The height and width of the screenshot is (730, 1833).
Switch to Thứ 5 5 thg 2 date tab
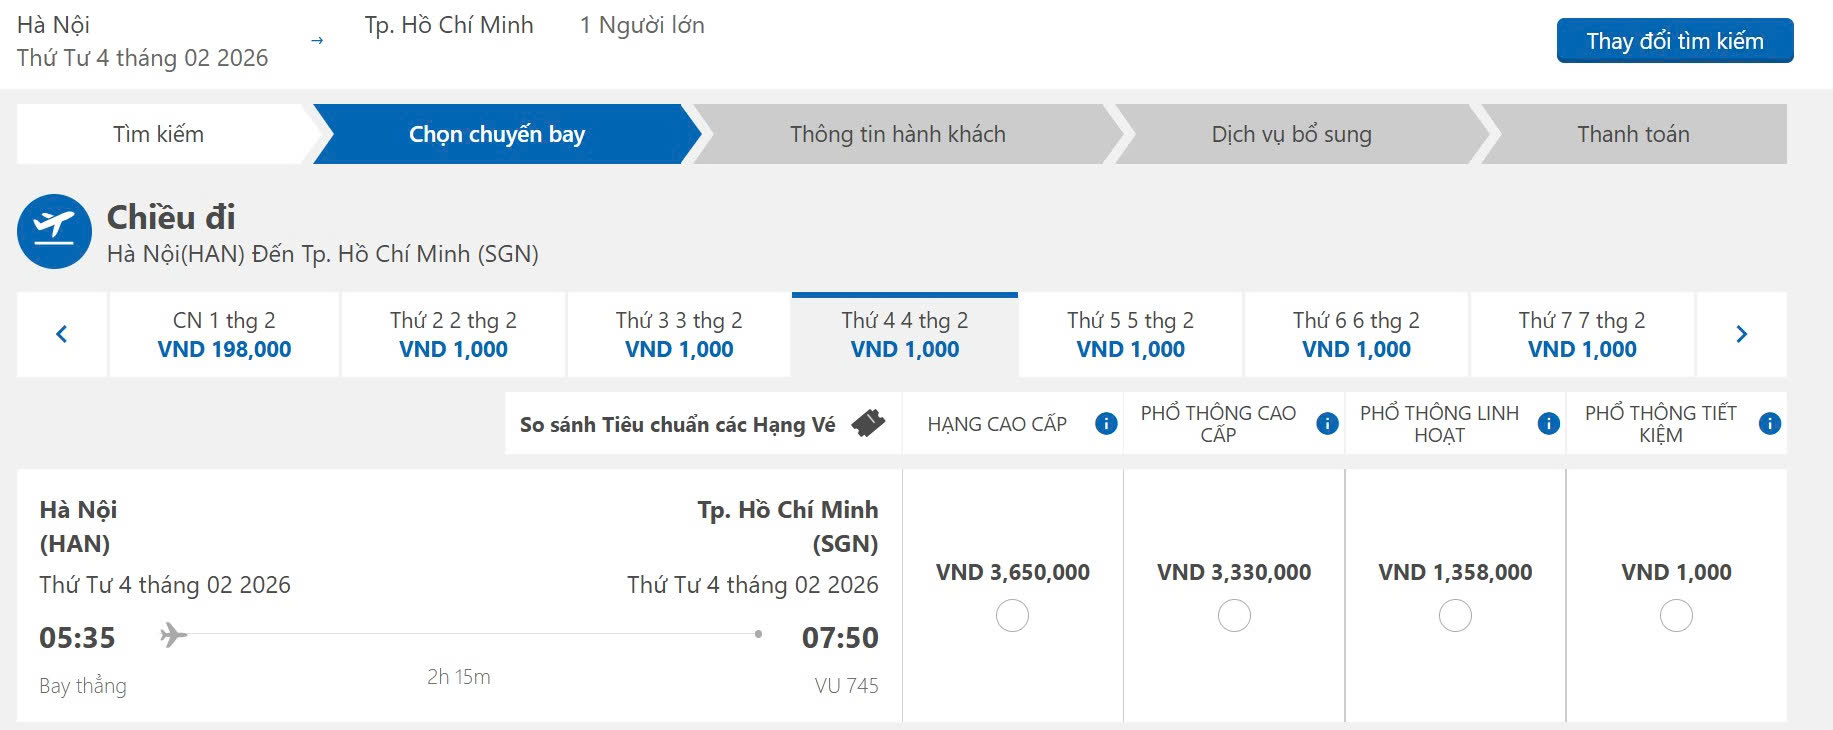1130,334
